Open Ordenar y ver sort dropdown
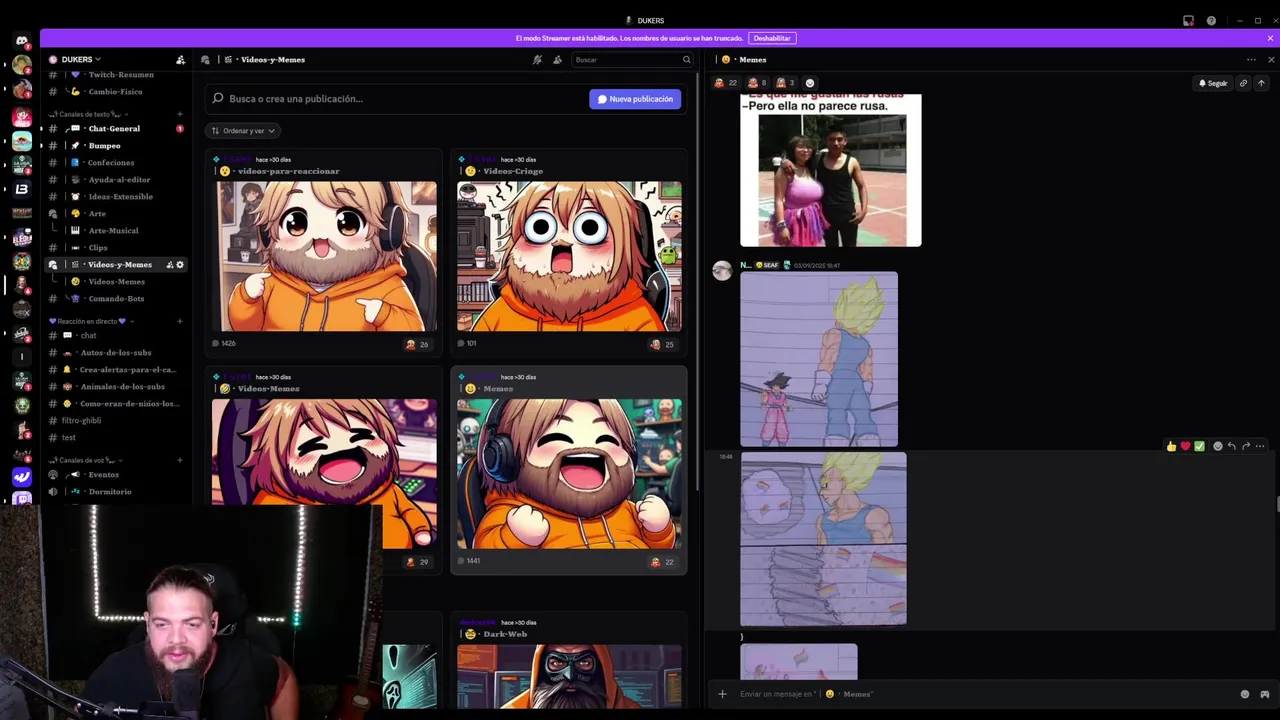1280x720 pixels. point(243,131)
